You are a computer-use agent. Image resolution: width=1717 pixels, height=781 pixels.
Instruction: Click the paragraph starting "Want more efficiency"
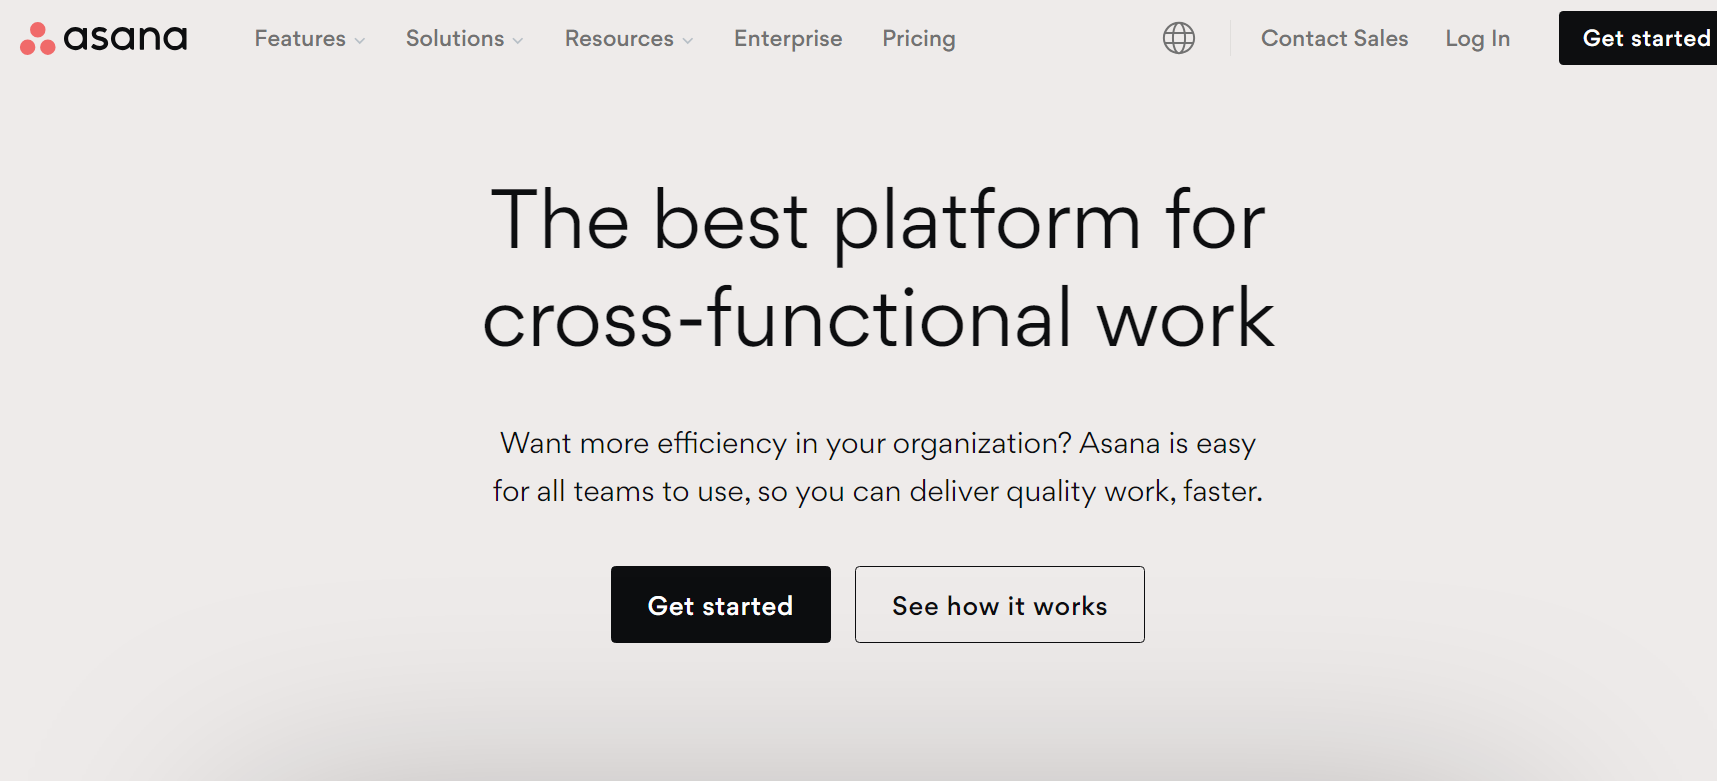[878, 467]
